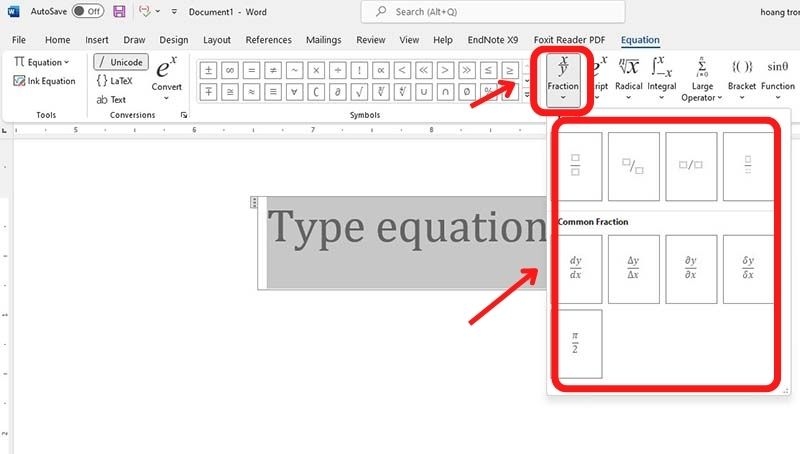
Task: Collapse the Fraction dropdown button
Action: click(563, 79)
